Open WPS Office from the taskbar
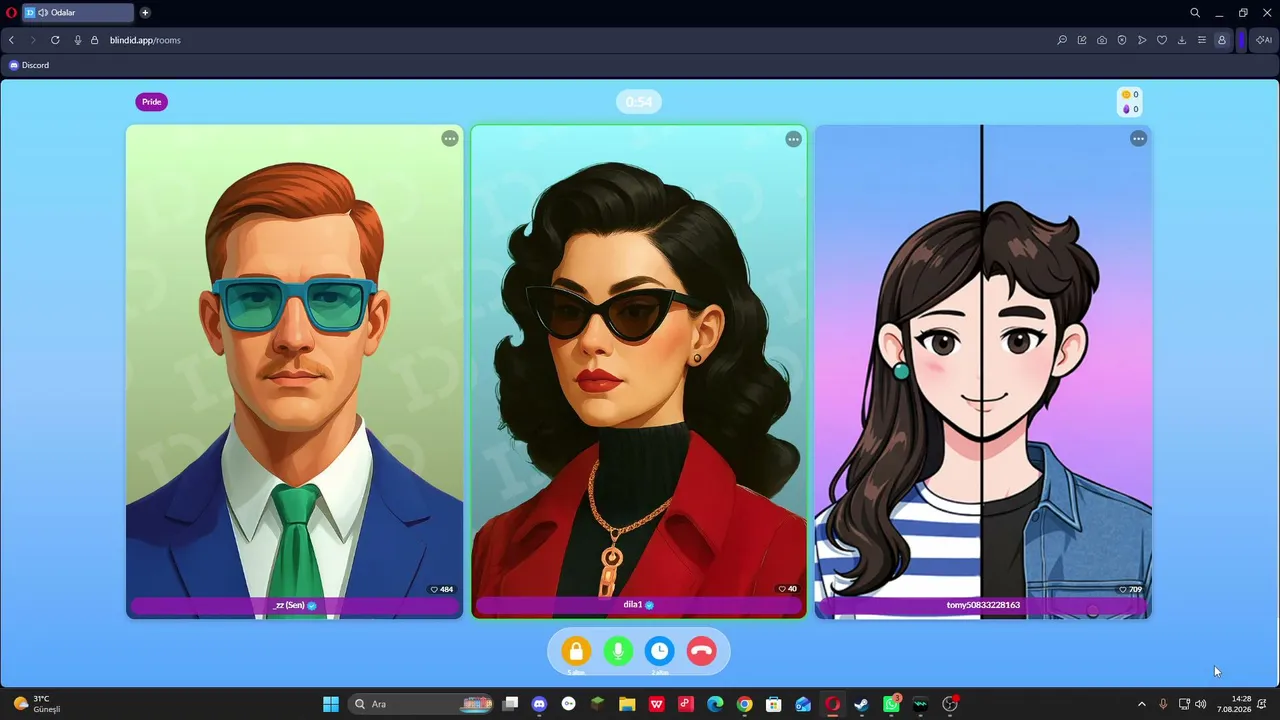 tap(657, 704)
